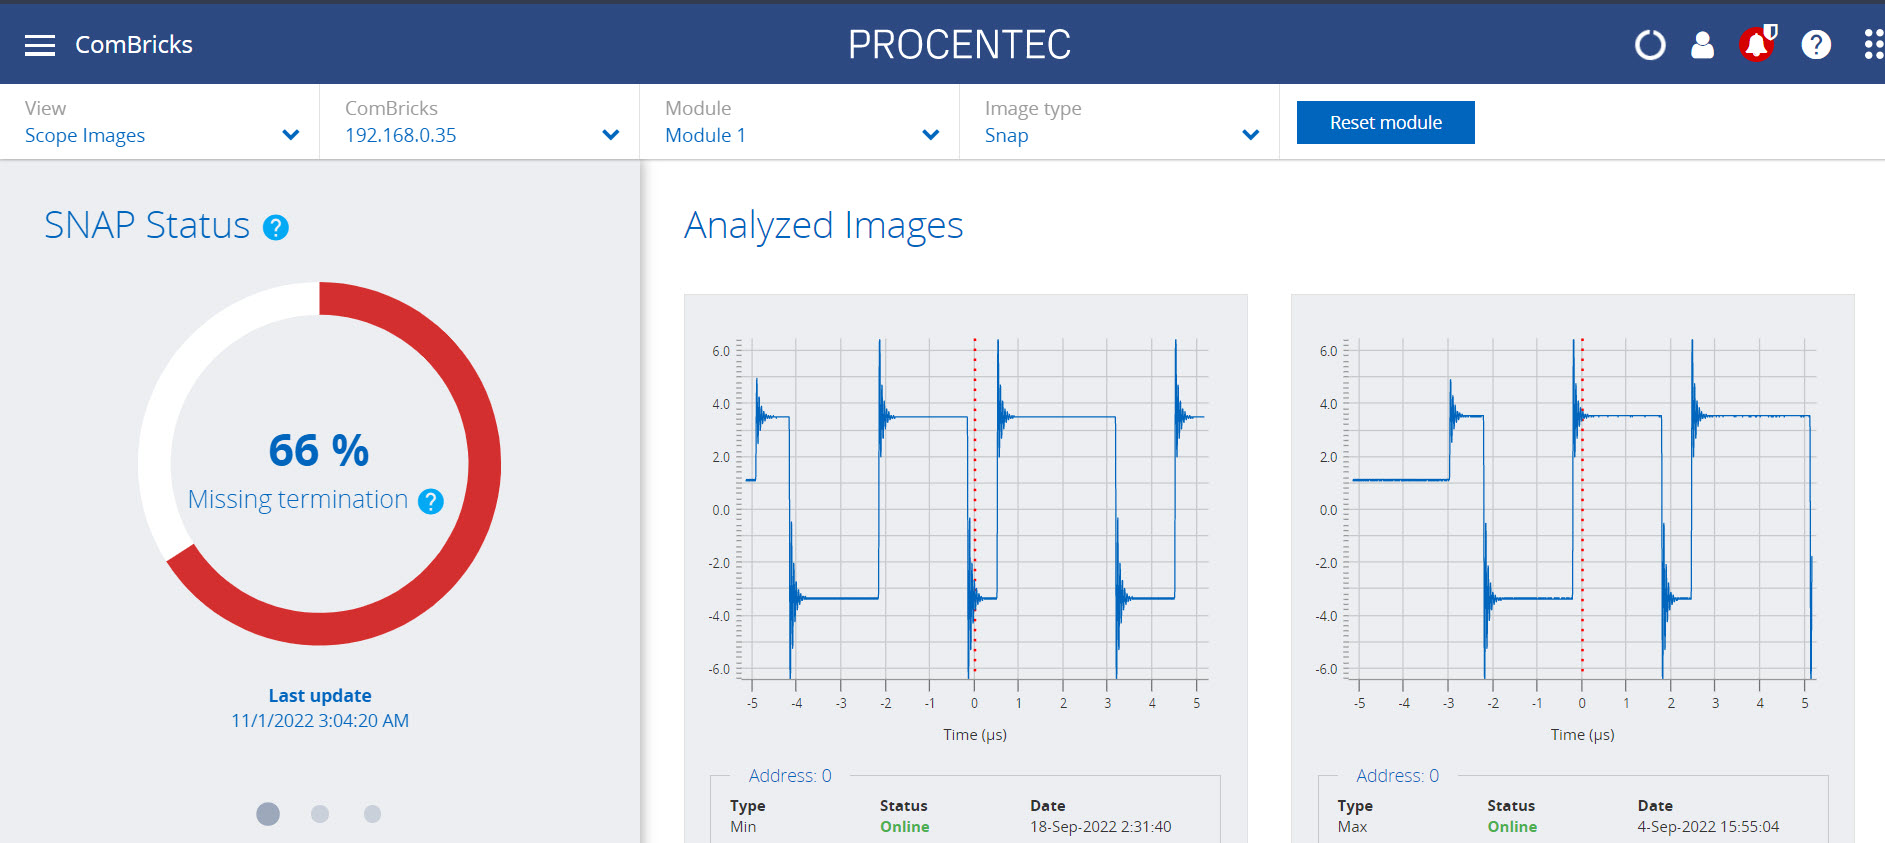
Task: Click the Address: 0 label of Min image
Action: coord(790,776)
